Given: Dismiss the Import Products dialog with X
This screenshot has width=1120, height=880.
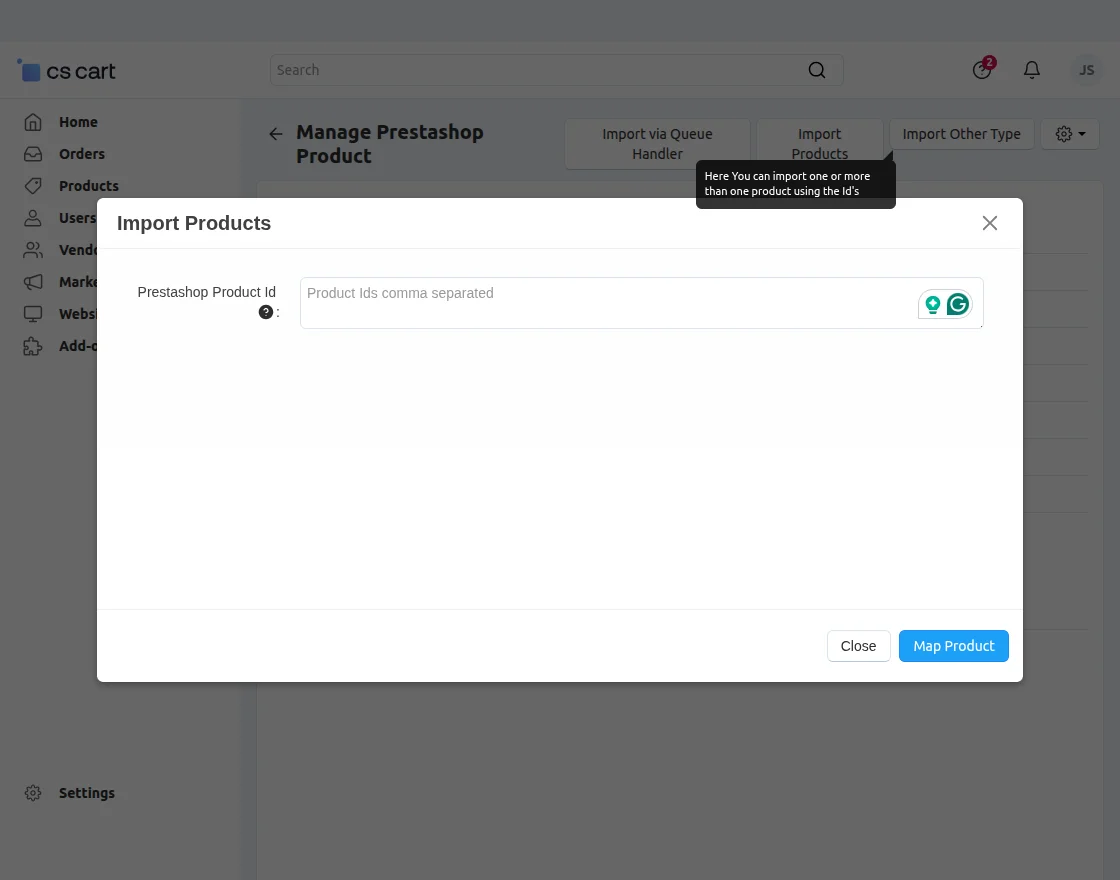Looking at the screenshot, I should pos(990,223).
